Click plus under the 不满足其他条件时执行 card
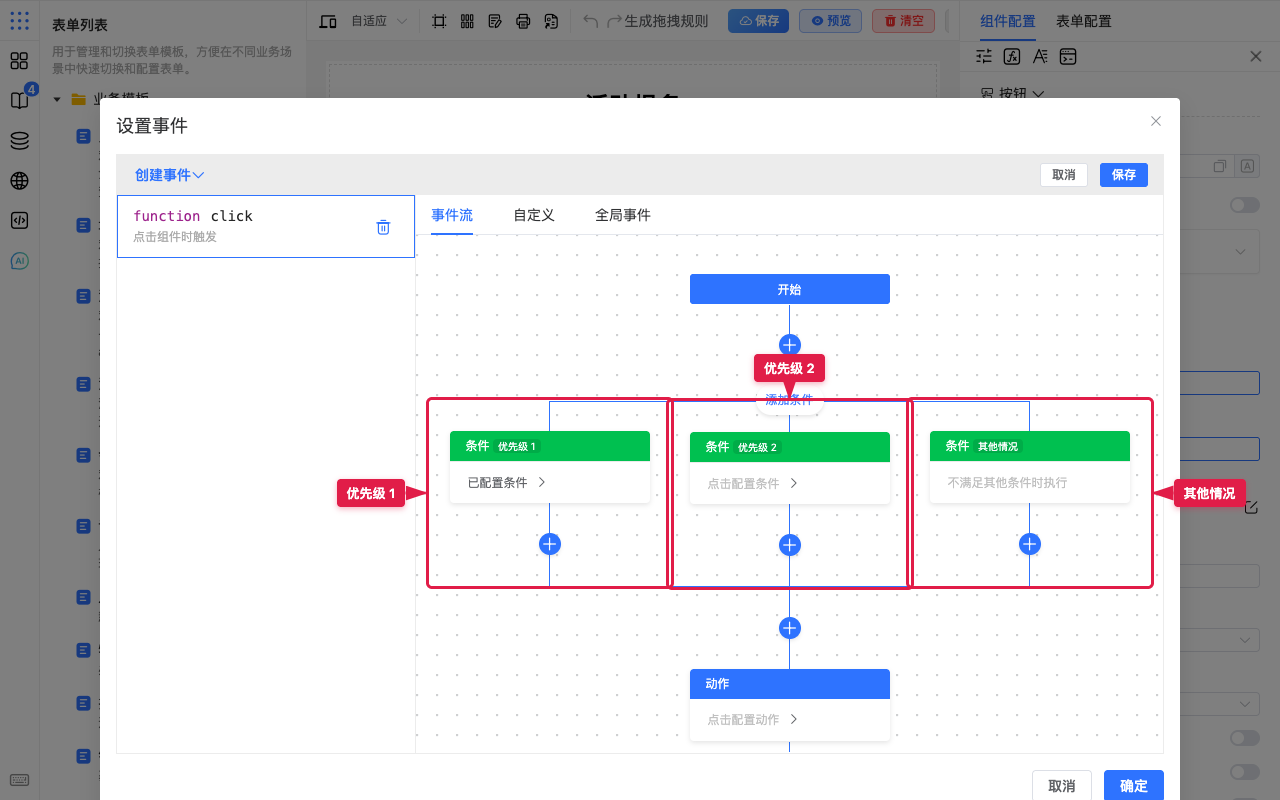 pos(1030,544)
